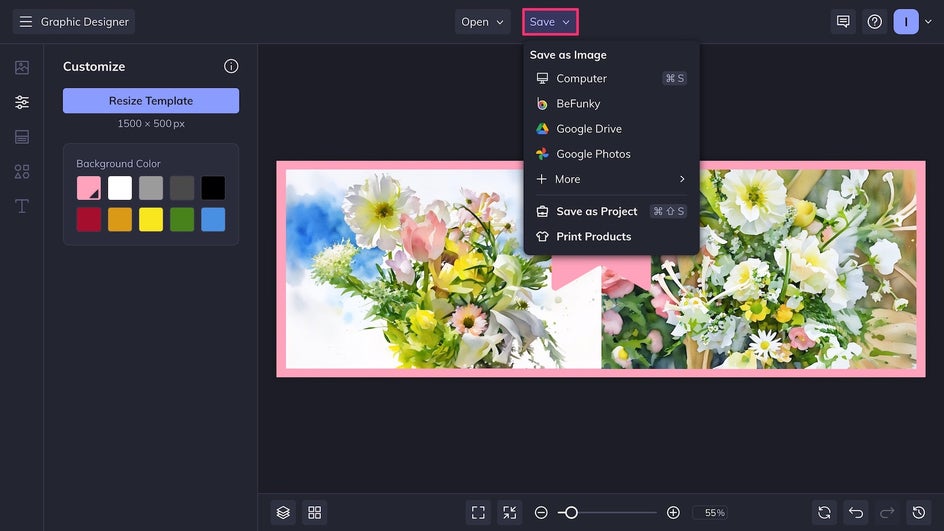Open the Image Manager sidebar tab

click(x=22, y=67)
